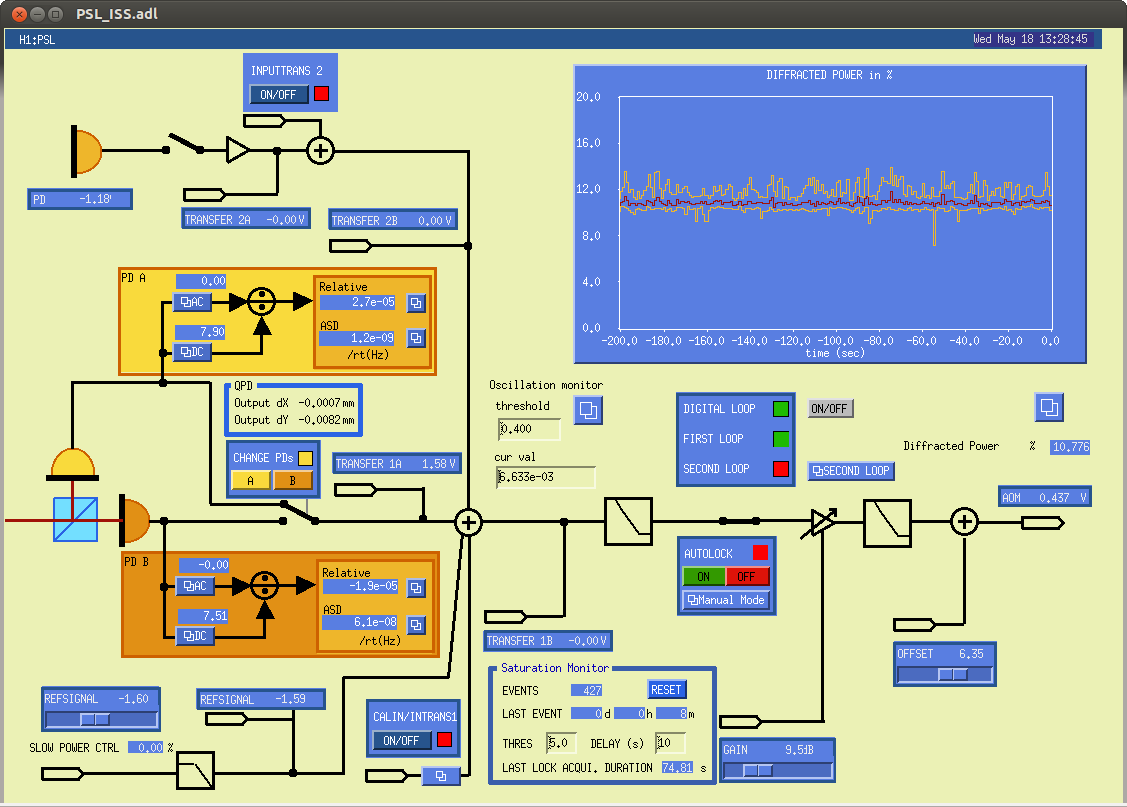
Task: Click the right REFSIGNAL -1.59 readout
Action: pyautogui.click(x=261, y=699)
